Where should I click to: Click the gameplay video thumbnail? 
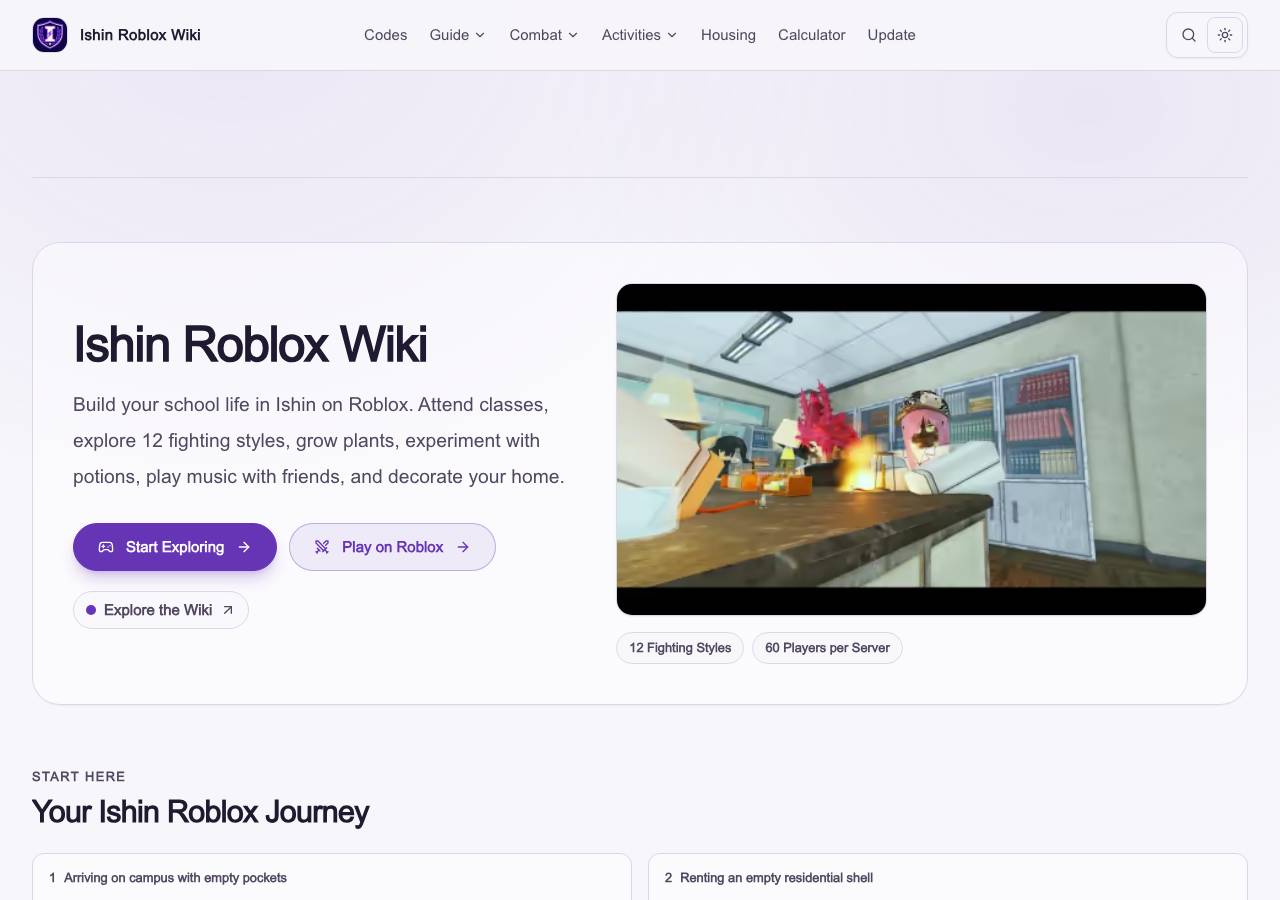(x=911, y=449)
